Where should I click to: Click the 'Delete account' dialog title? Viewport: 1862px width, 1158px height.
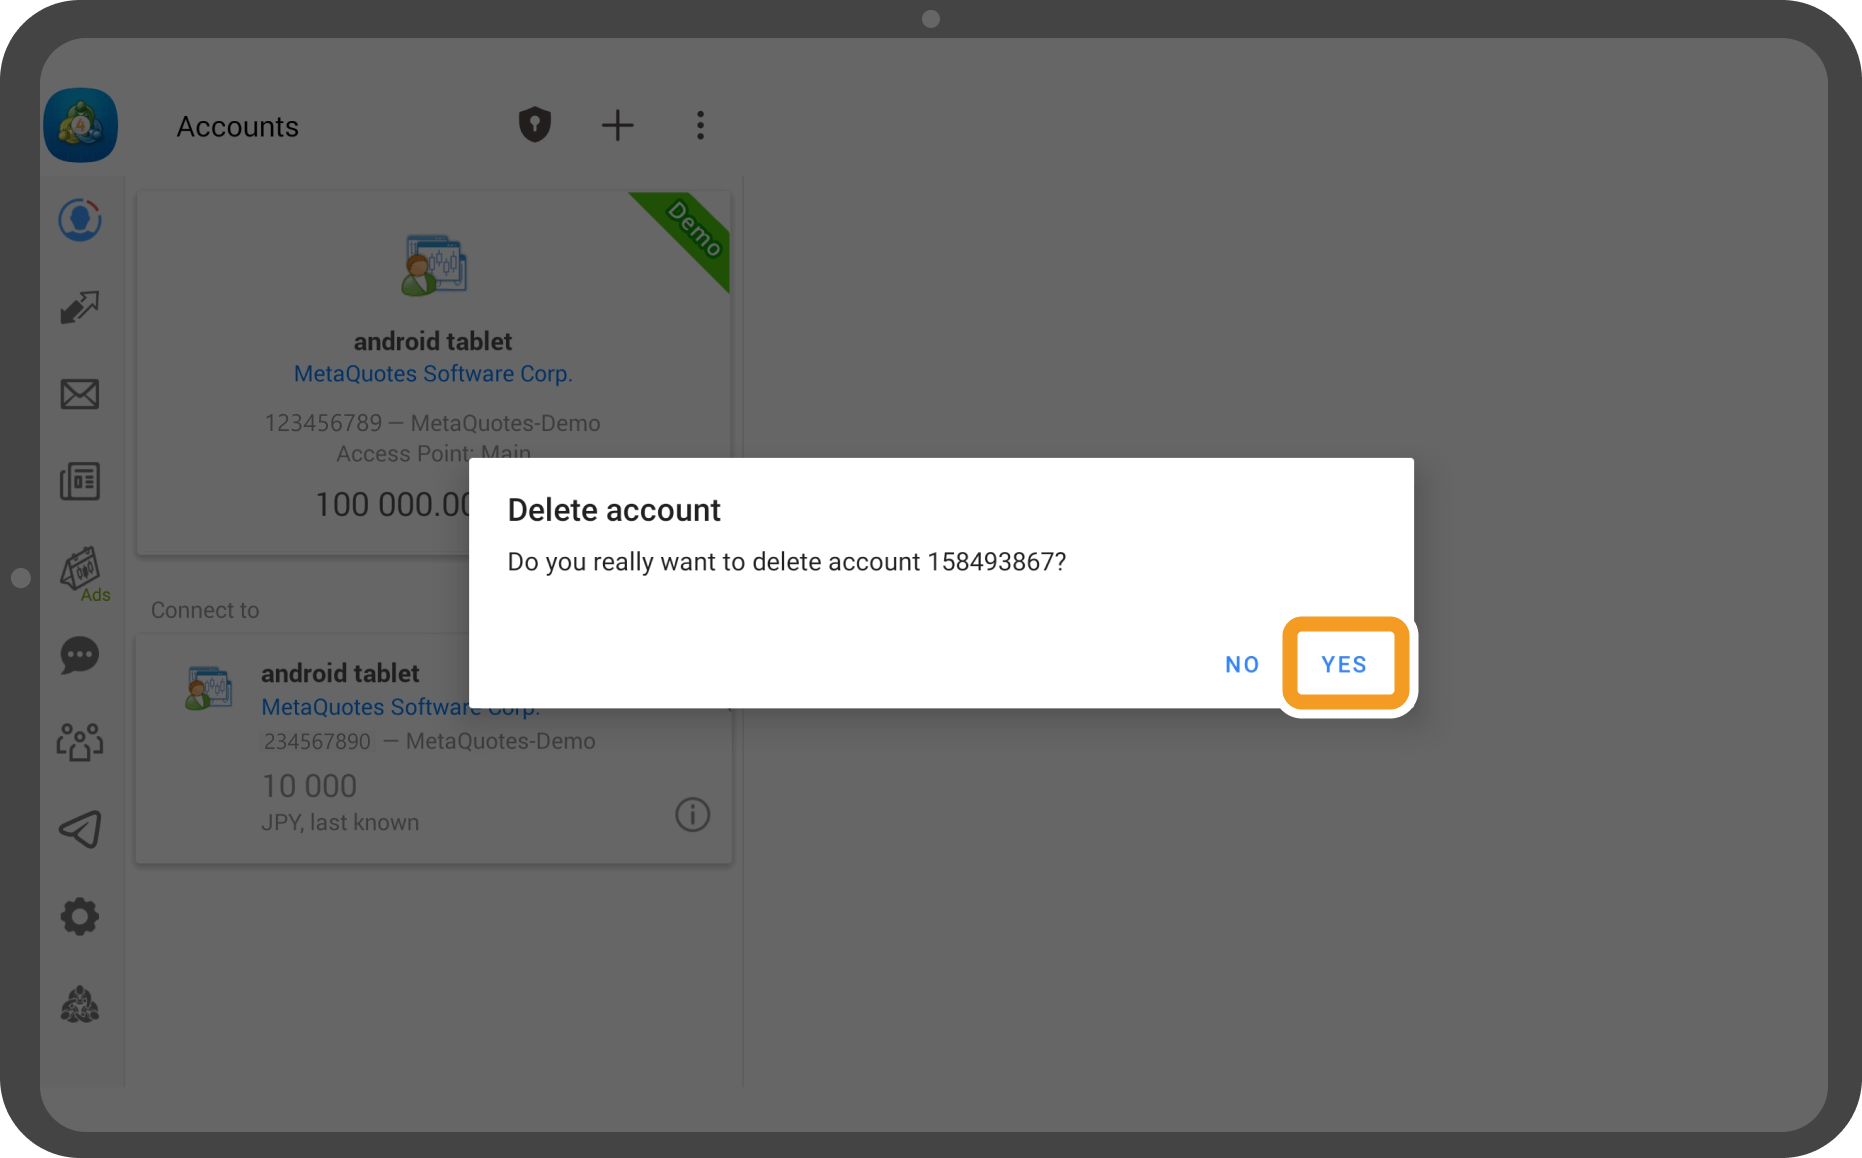[614, 510]
